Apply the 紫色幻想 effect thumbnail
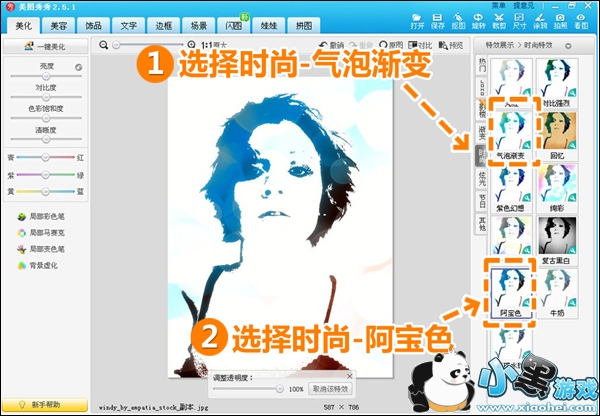This screenshot has height=416, width=600. tap(511, 188)
